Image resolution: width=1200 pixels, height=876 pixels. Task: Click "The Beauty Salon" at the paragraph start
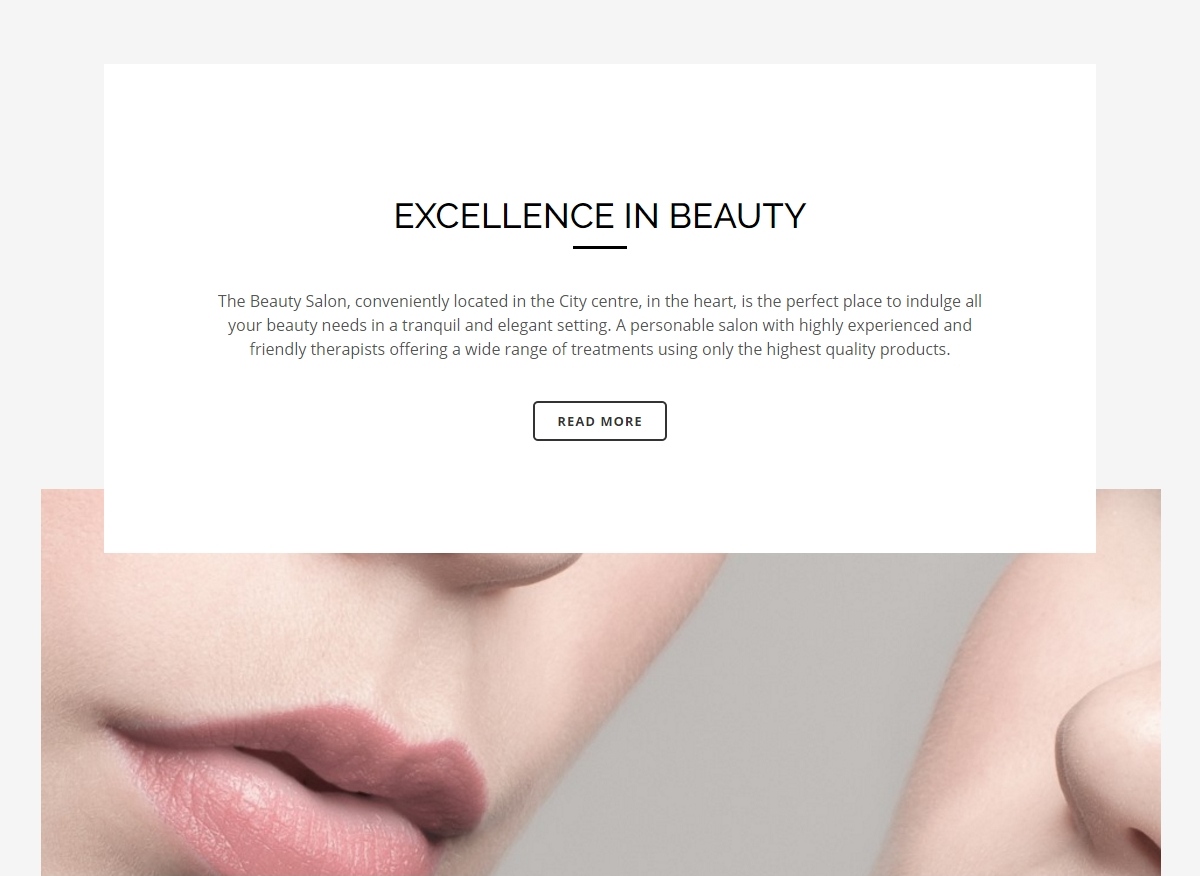(284, 301)
